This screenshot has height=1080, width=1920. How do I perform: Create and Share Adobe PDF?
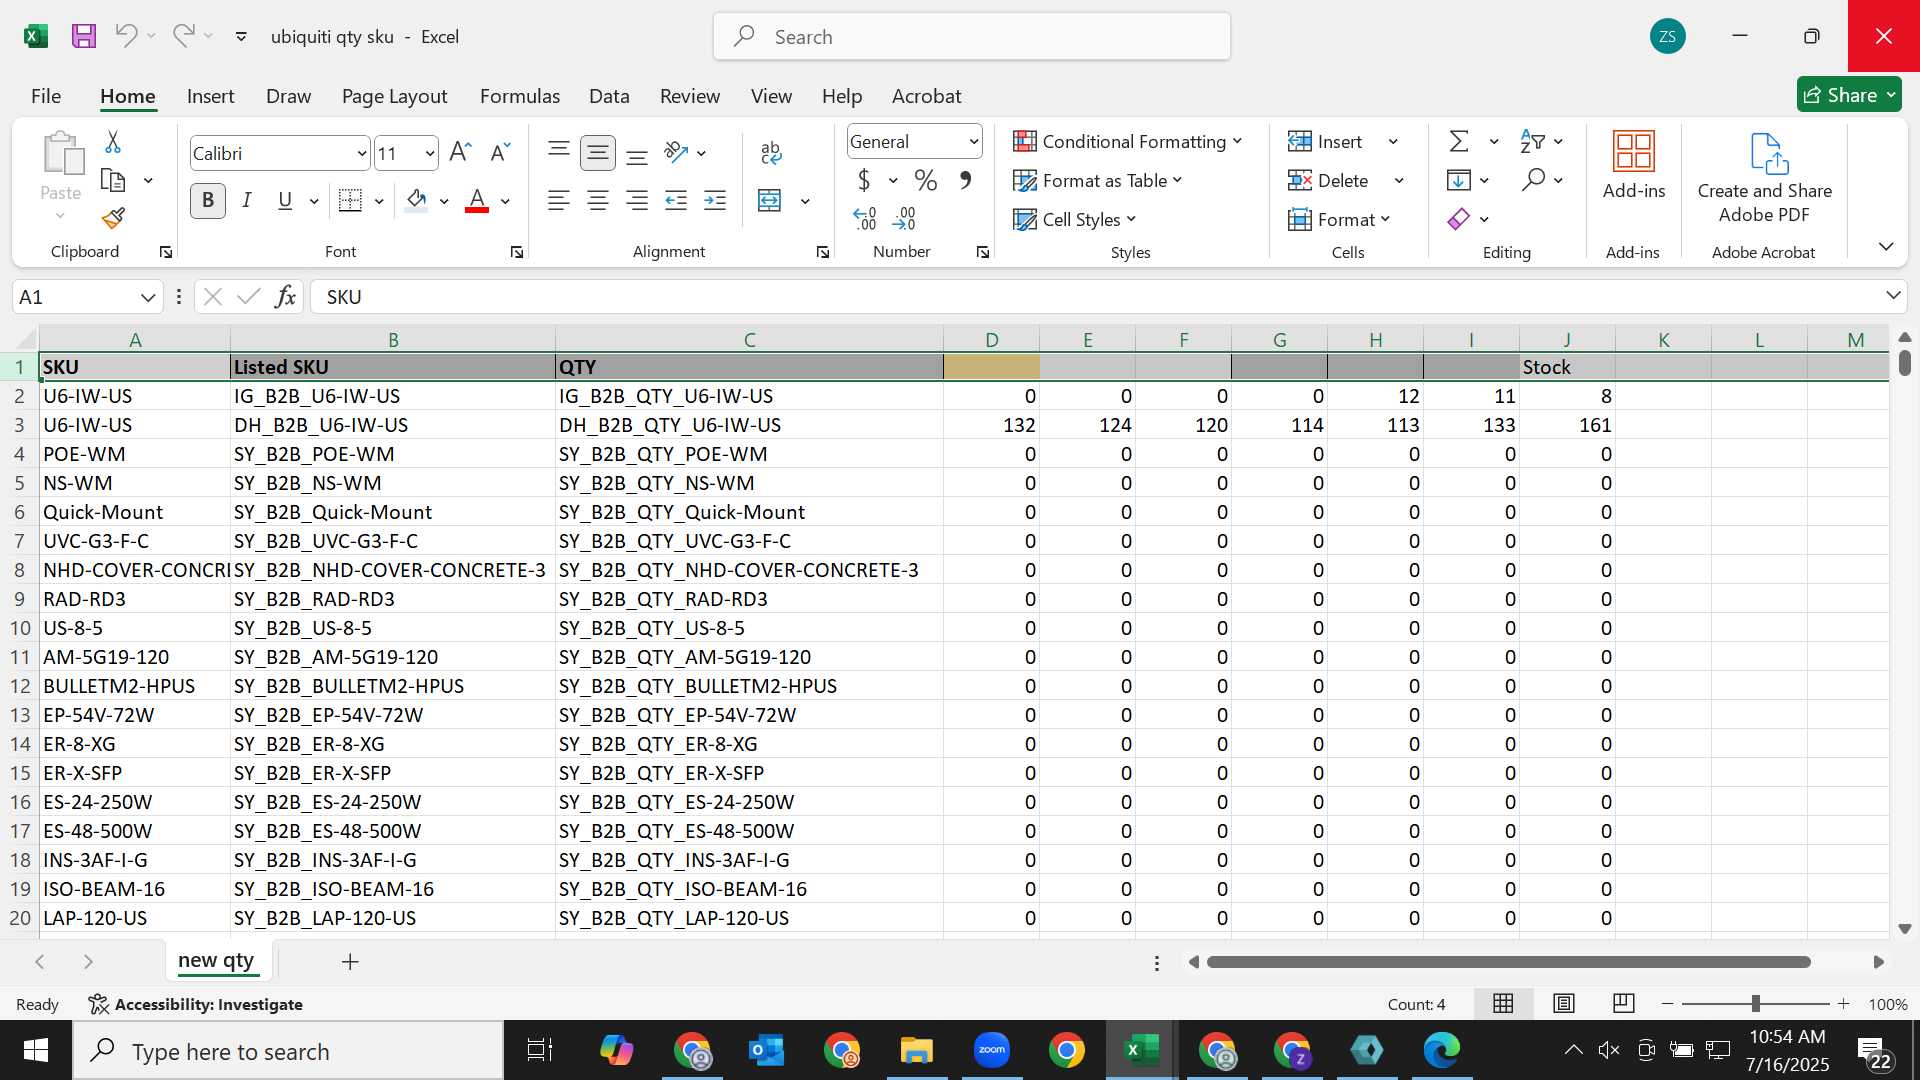pos(1765,178)
